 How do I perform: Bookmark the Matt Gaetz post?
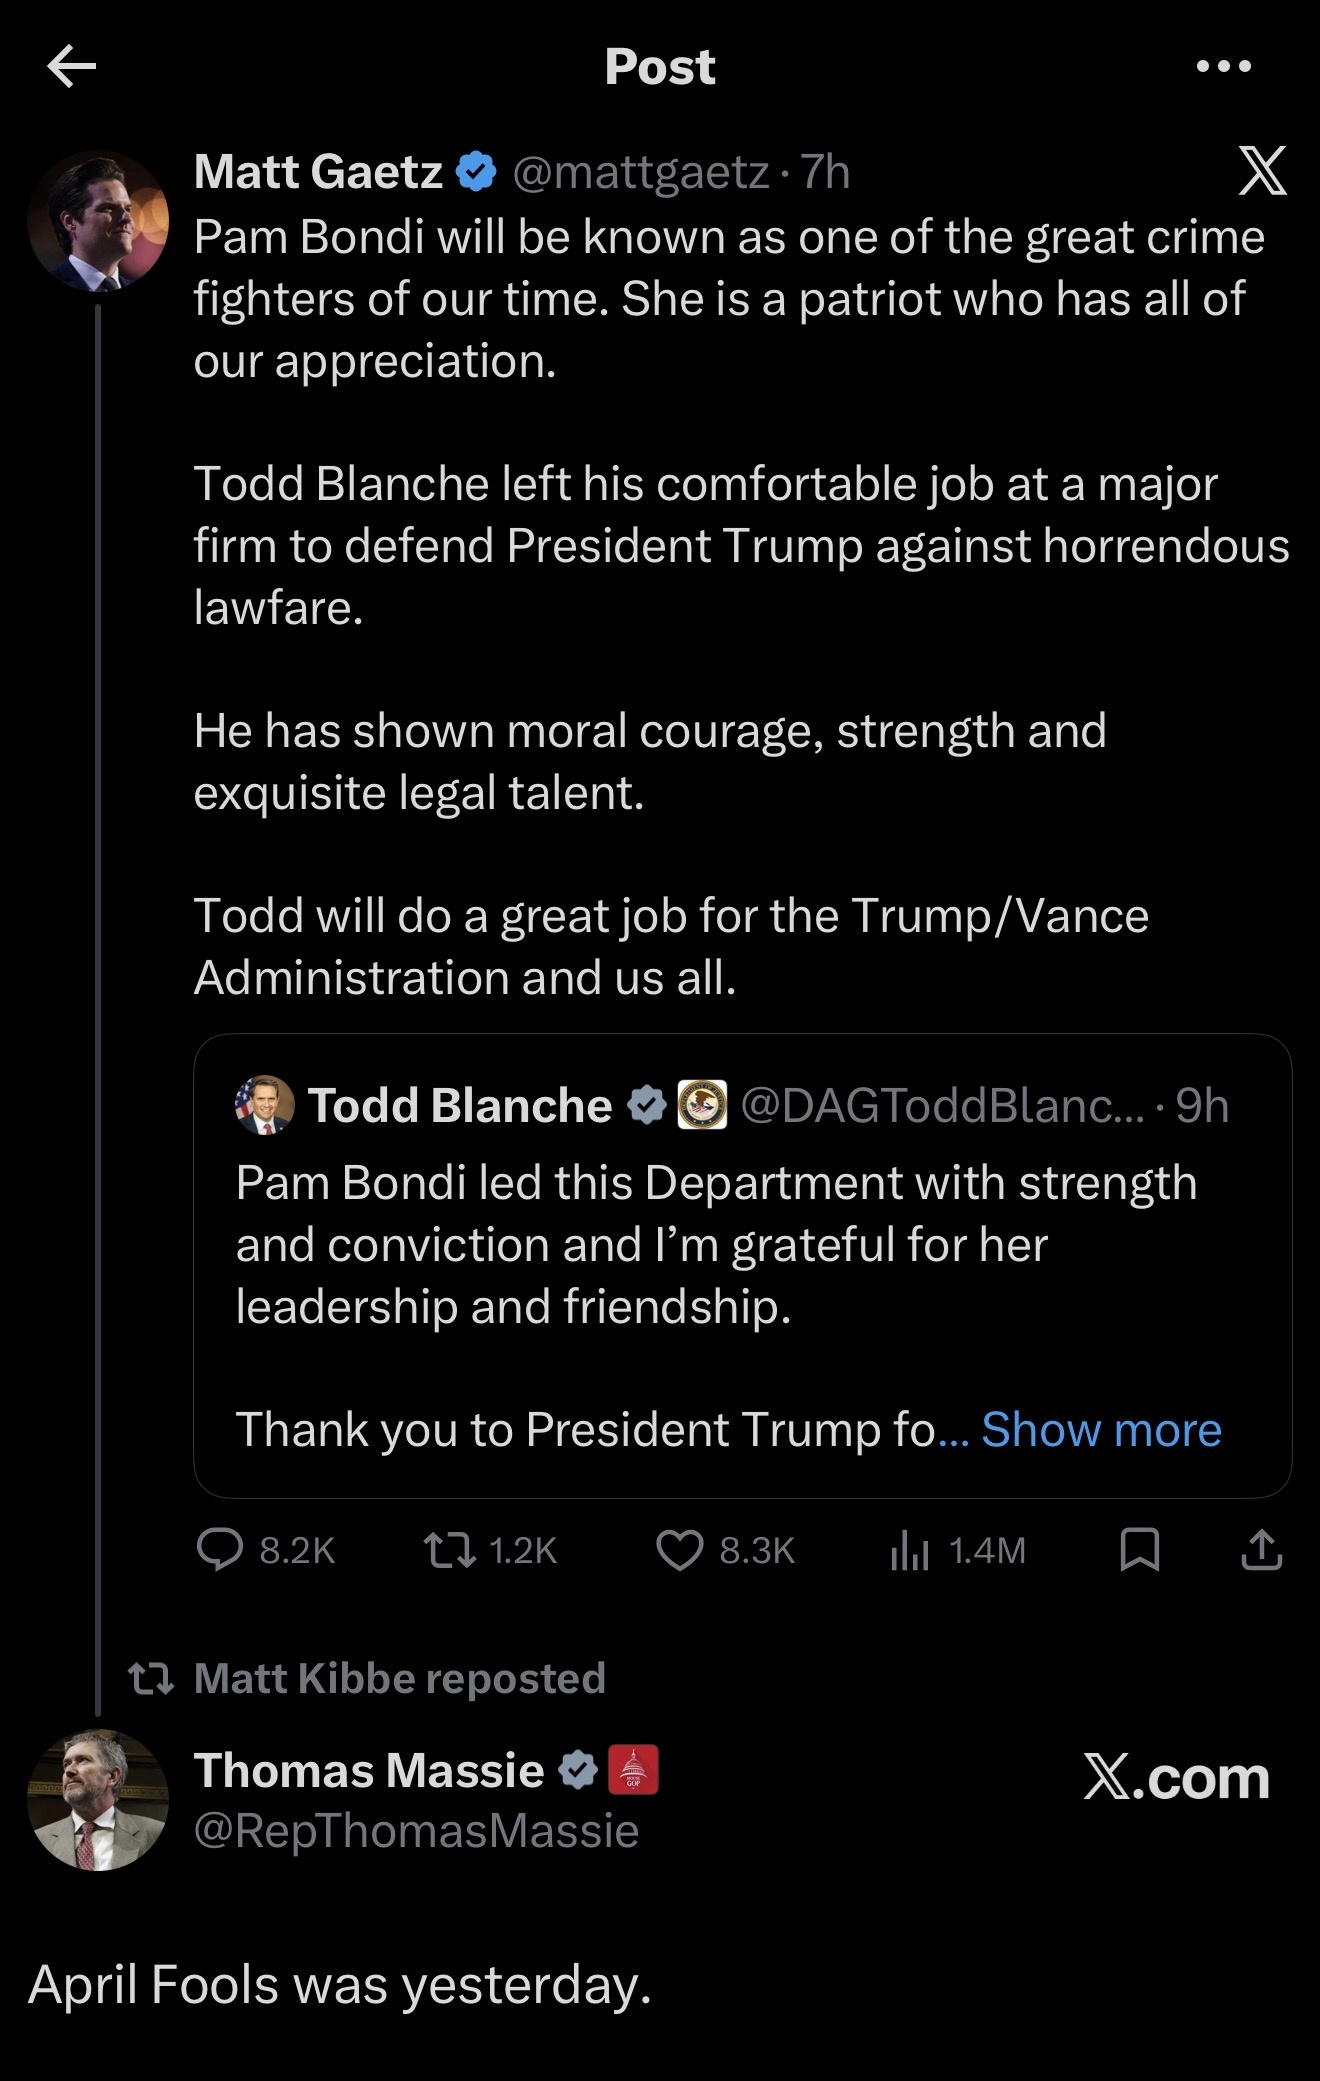click(x=1140, y=1550)
